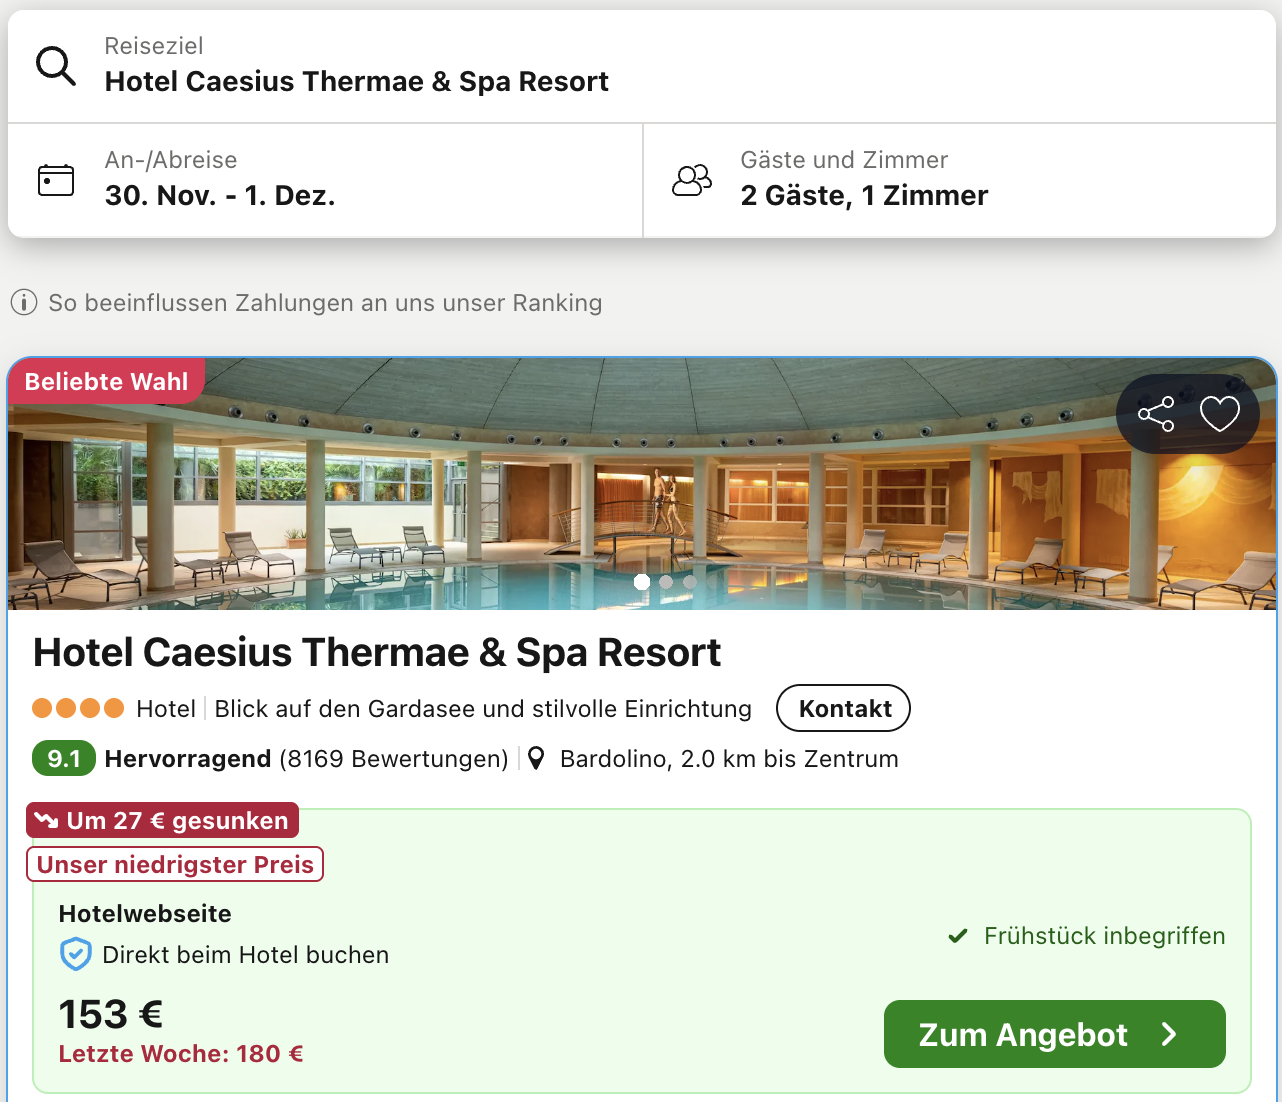Share the hotel listing

[1156, 414]
